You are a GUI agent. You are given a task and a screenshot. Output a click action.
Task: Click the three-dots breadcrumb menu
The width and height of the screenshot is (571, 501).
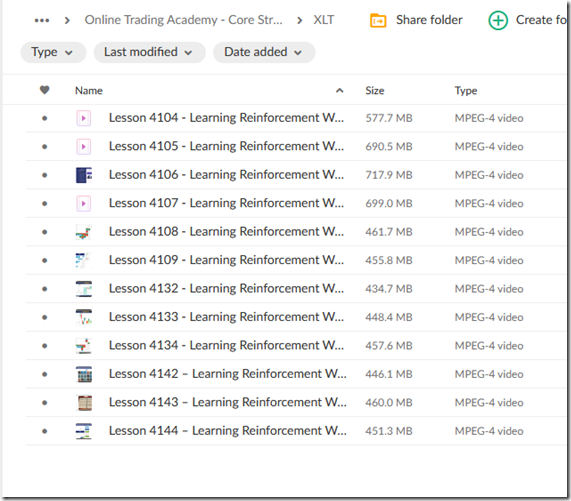(42, 20)
